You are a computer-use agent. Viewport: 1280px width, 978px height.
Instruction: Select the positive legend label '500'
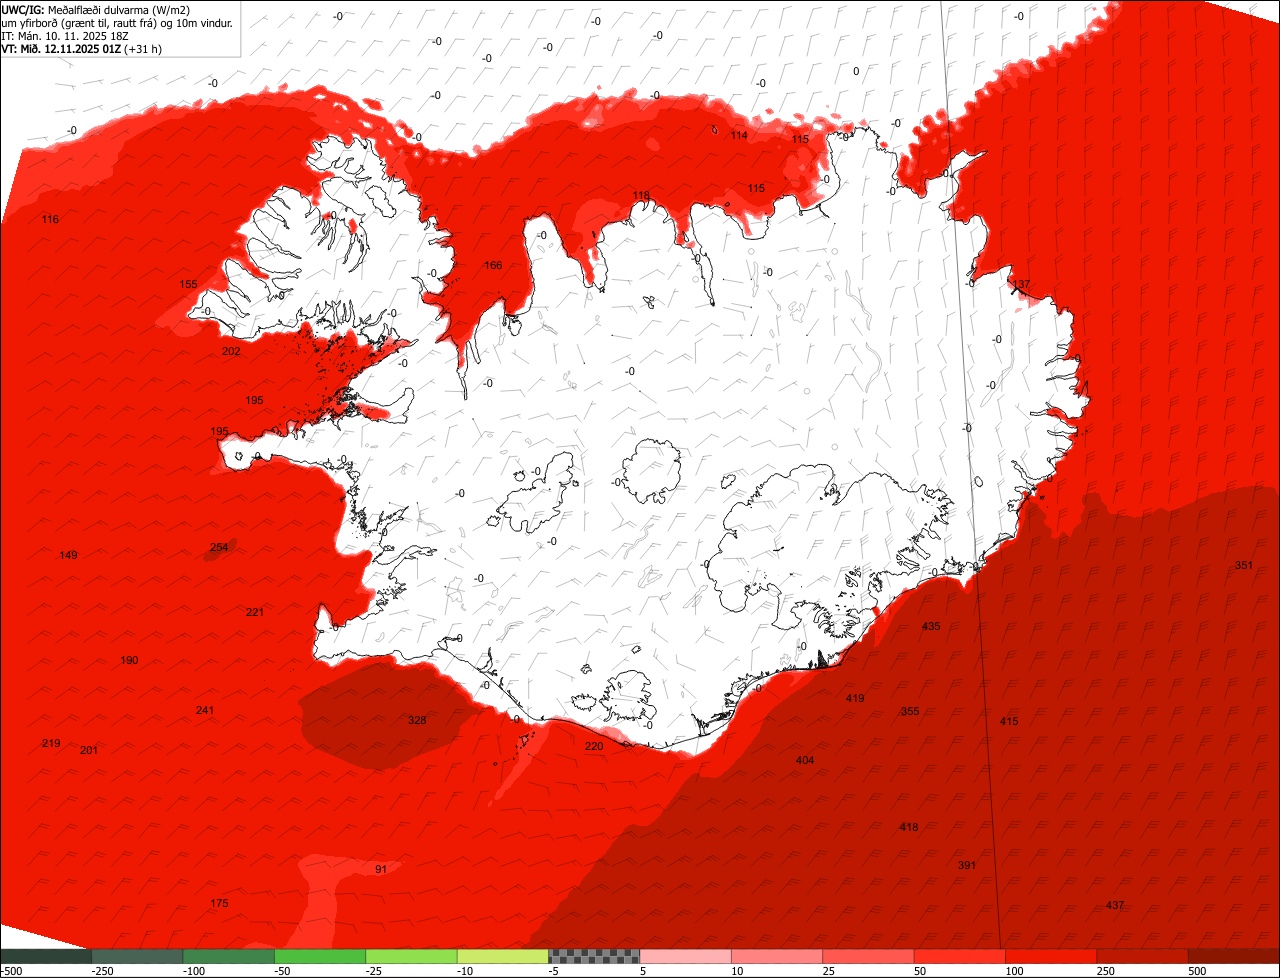pos(1197,971)
